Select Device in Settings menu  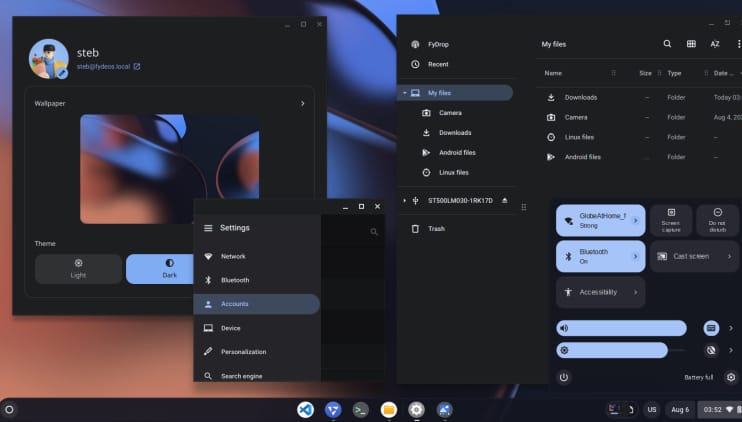click(257, 328)
